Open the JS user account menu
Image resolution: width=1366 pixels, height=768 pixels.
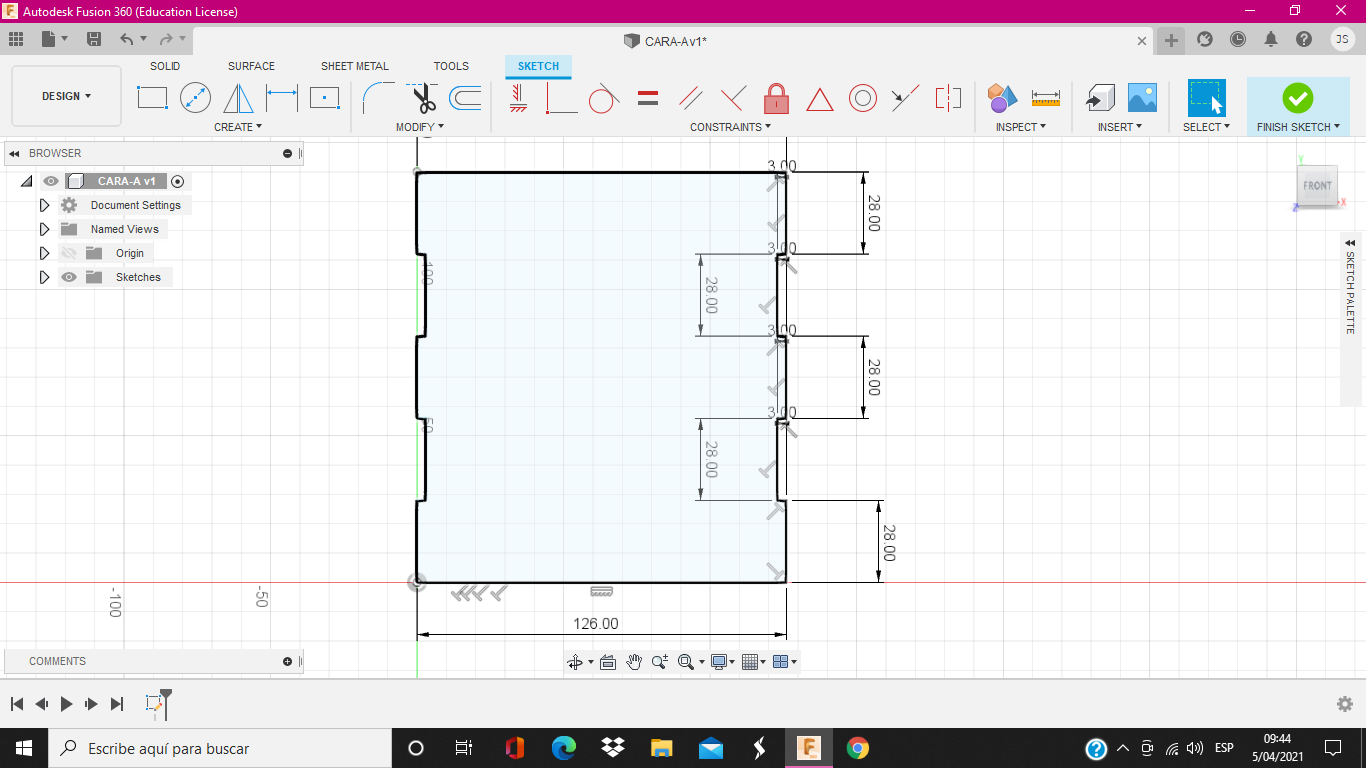[x=1343, y=39]
